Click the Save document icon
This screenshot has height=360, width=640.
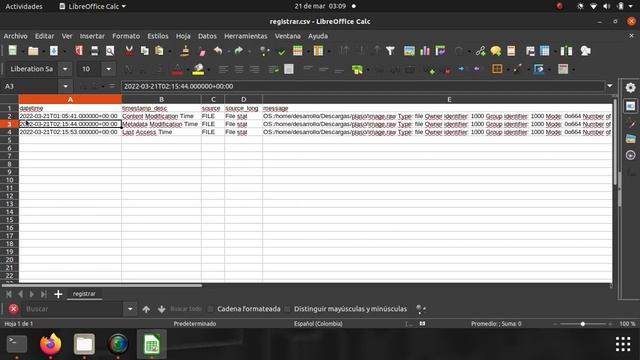coord(54,51)
